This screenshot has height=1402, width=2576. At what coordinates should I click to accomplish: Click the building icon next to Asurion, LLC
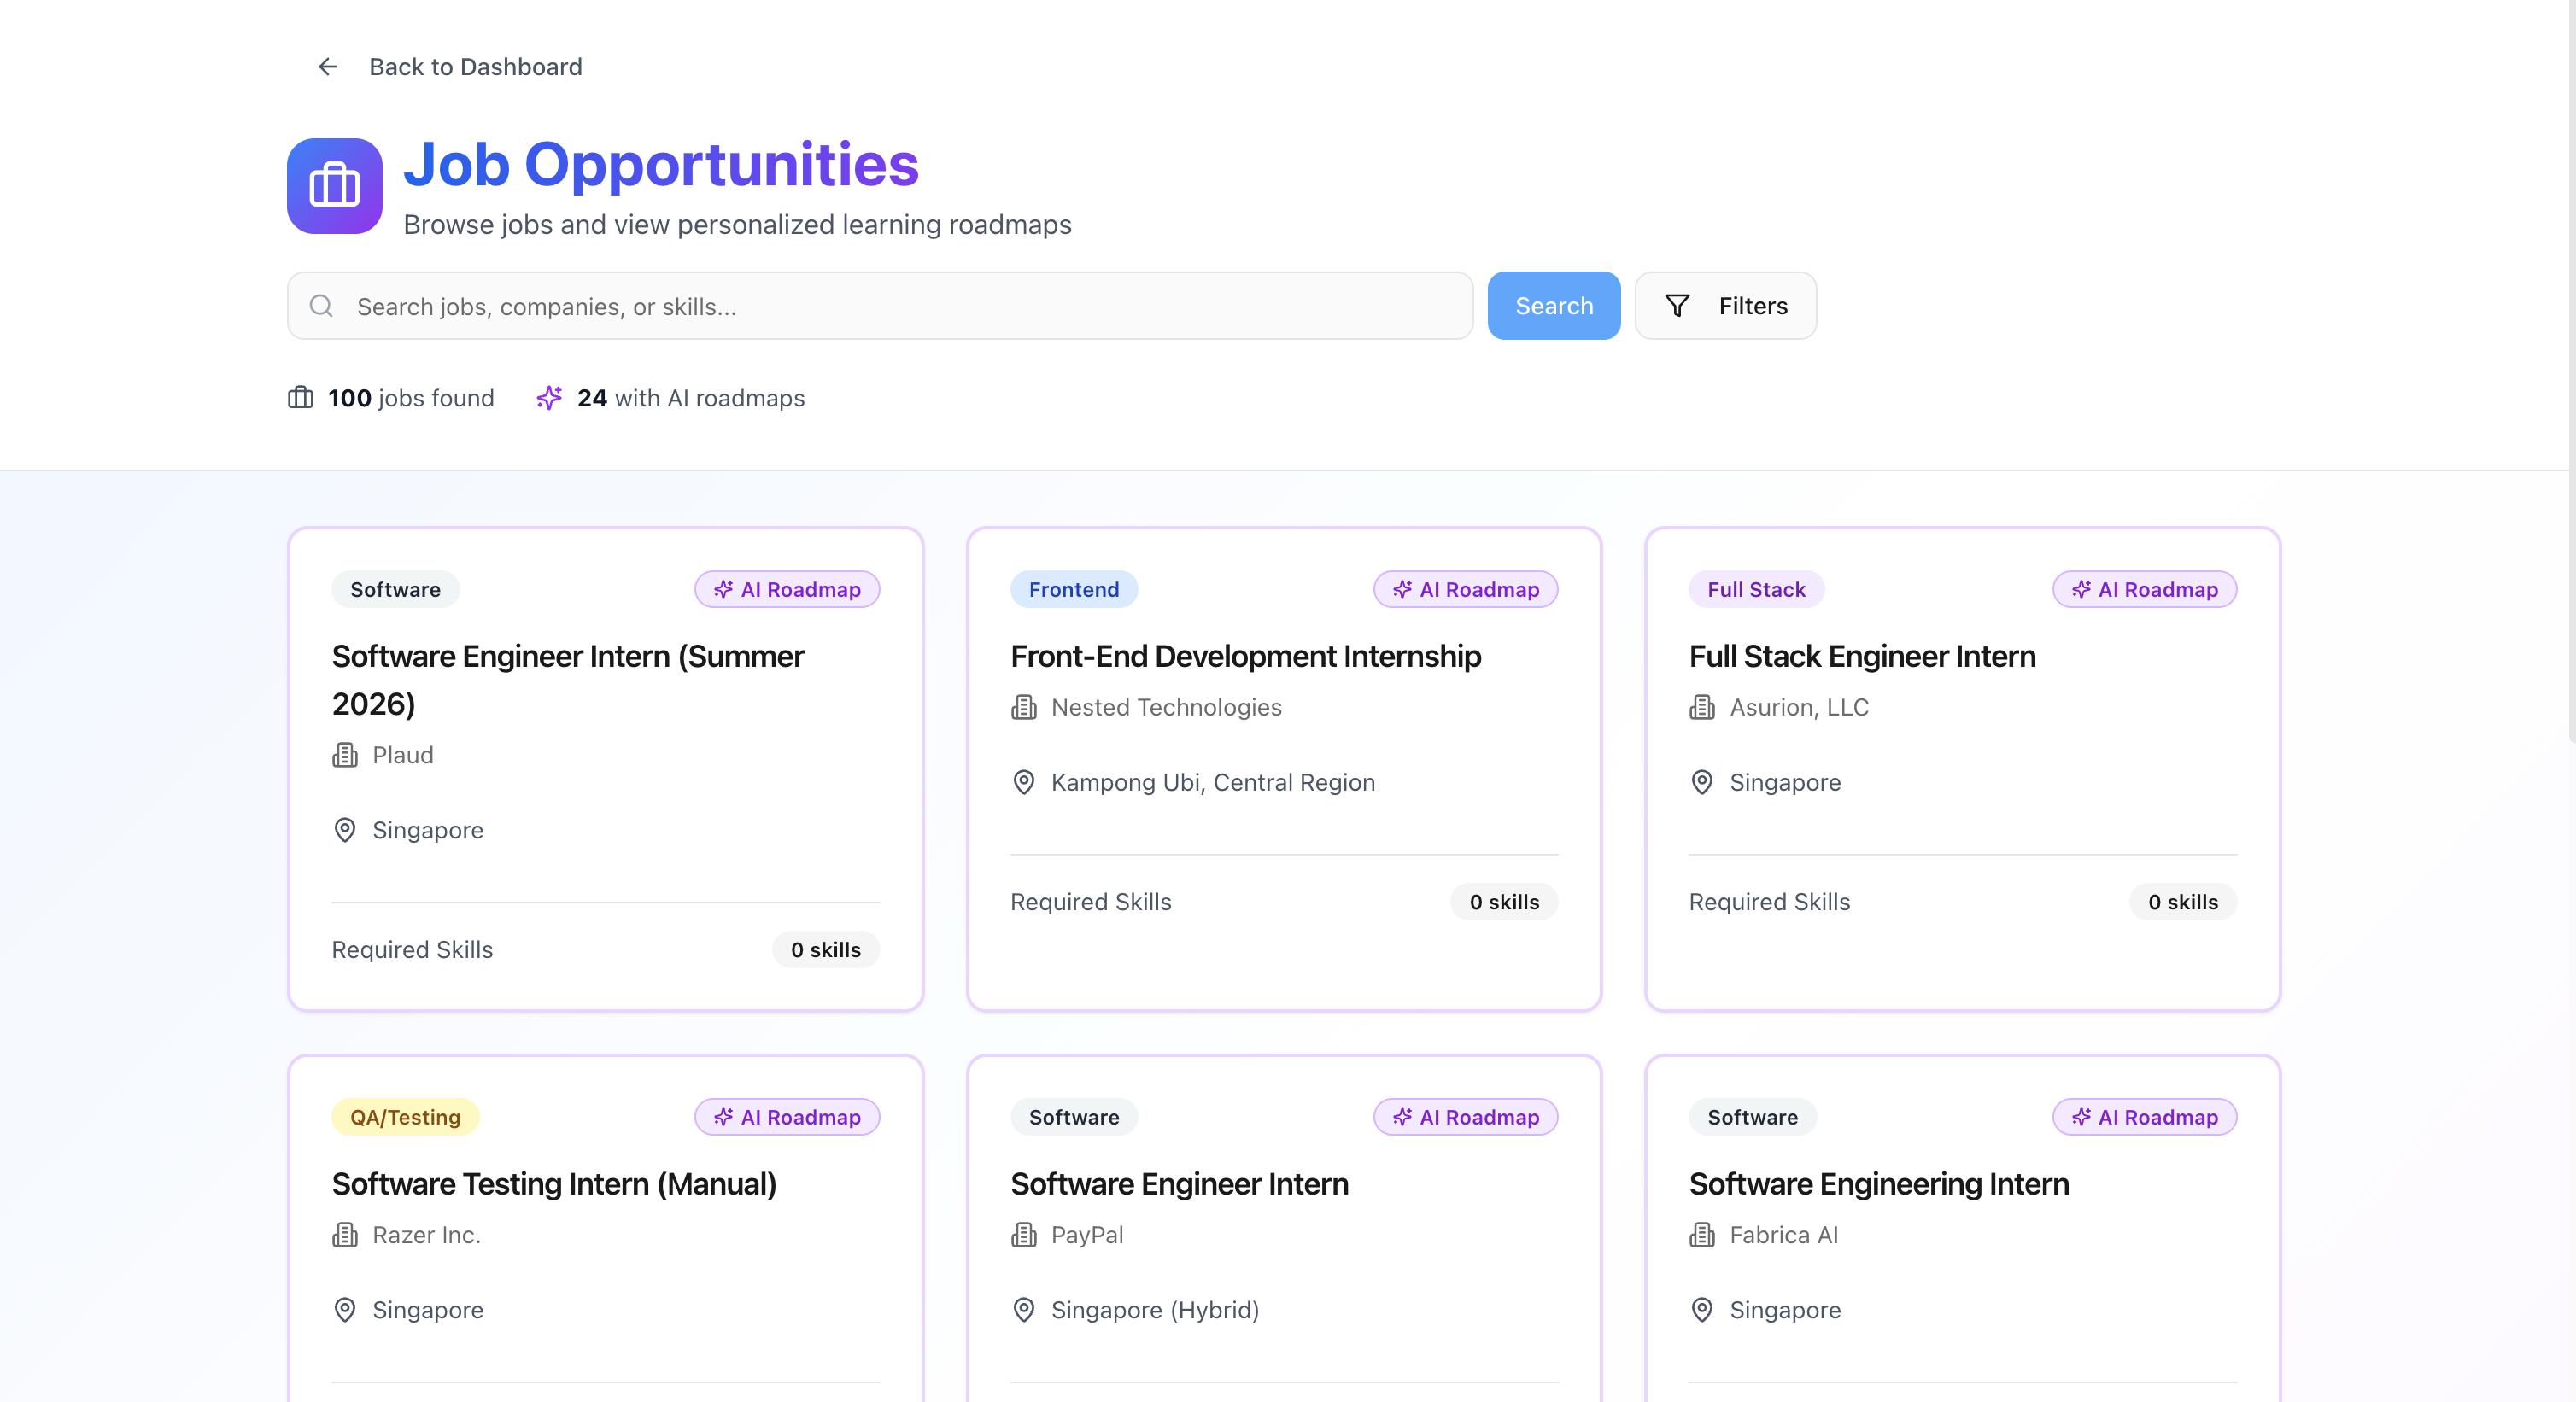point(1701,707)
